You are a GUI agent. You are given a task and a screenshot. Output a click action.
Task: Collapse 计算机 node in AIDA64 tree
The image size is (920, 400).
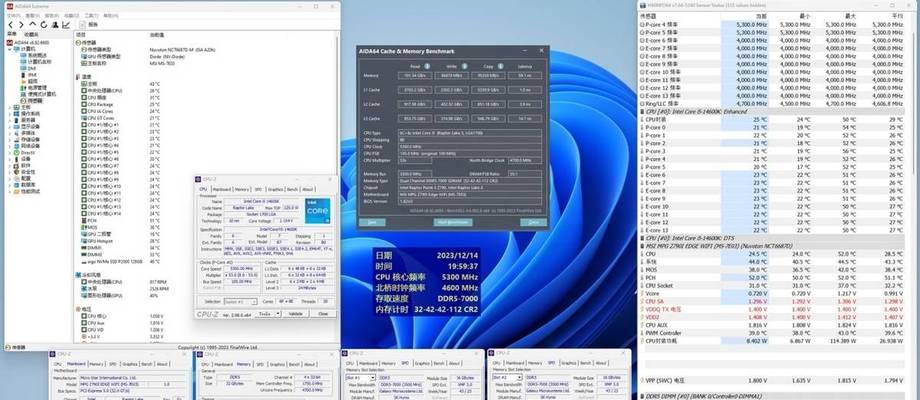(10, 49)
